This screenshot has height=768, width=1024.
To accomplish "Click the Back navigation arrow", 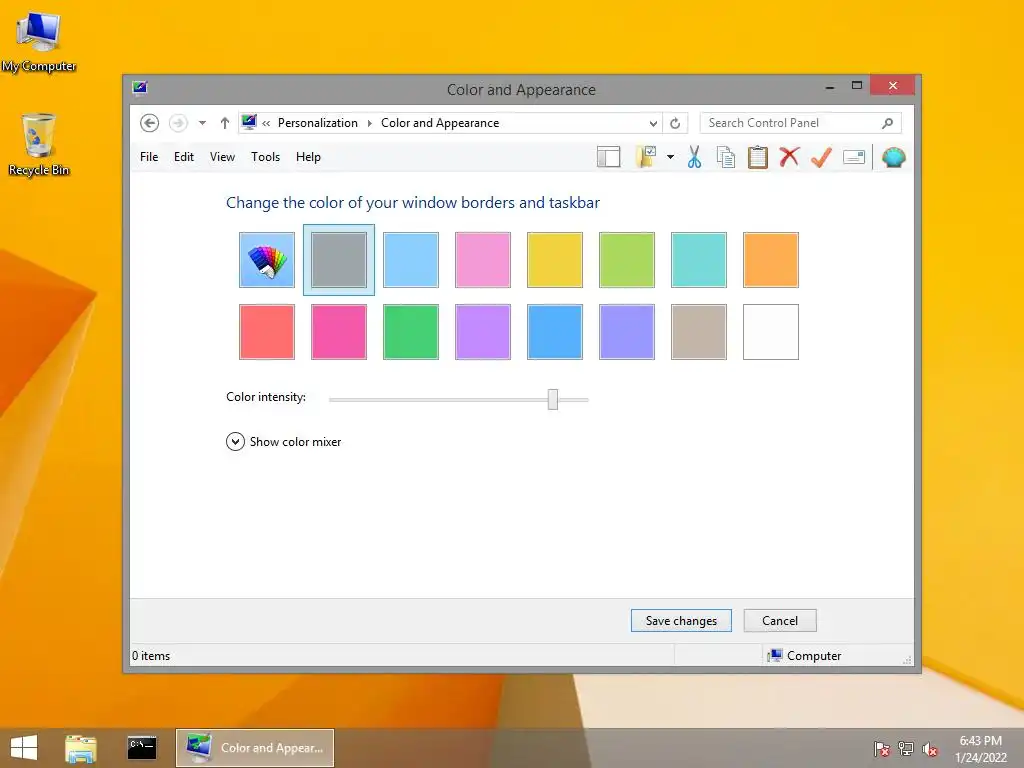I will click(150, 123).
